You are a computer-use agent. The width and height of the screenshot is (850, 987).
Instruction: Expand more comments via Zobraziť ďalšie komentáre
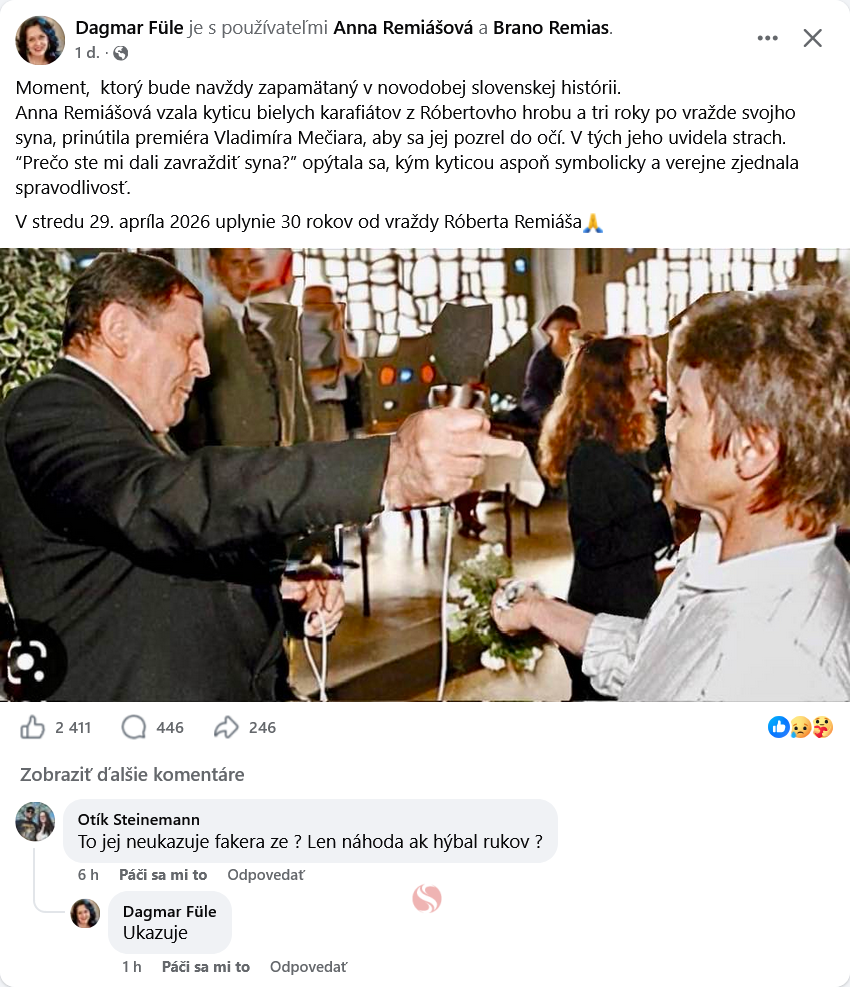(132, 774)
